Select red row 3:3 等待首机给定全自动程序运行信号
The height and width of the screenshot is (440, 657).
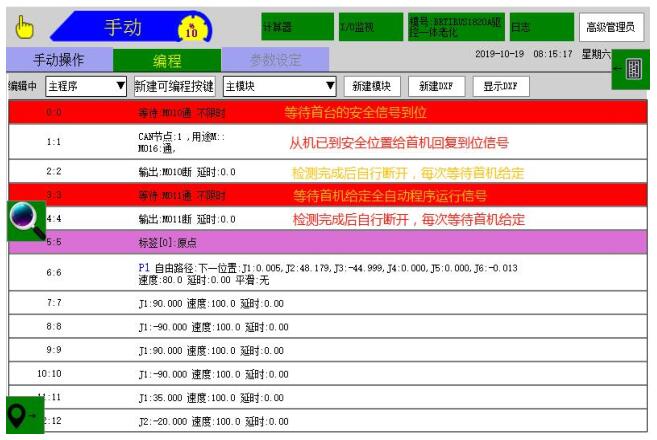tap(328, 195)
